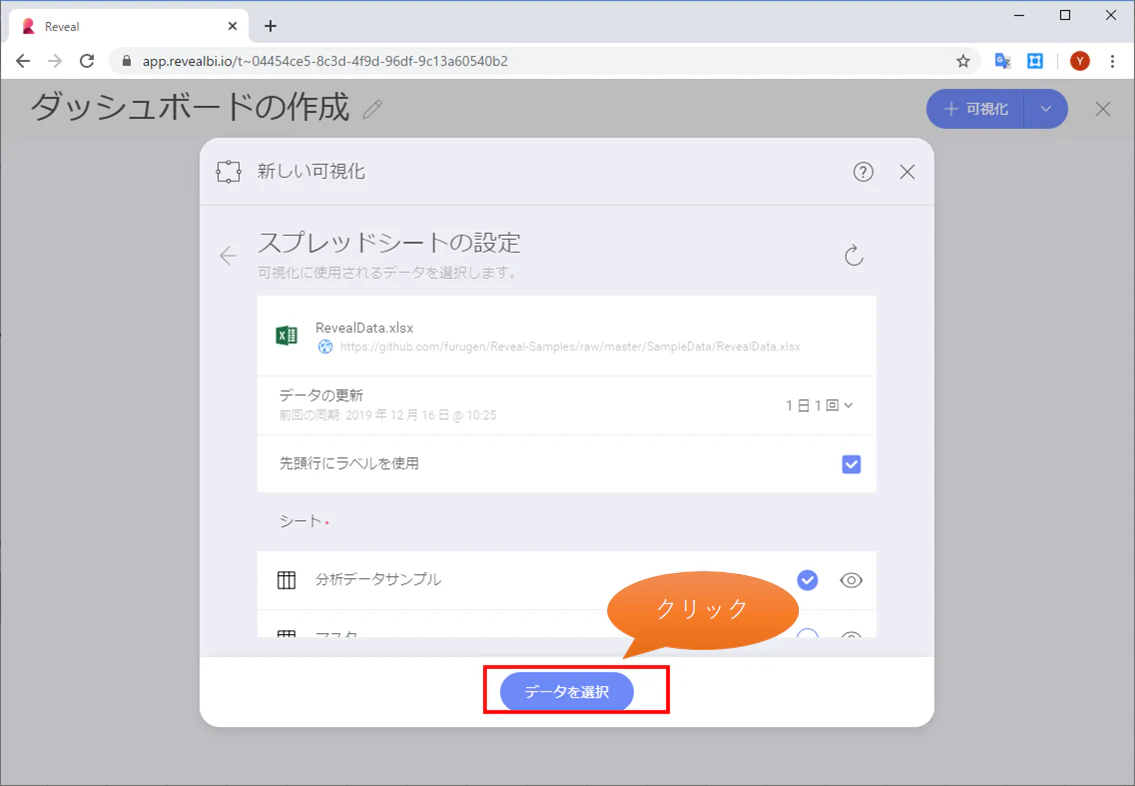The image size is (1135, 786).
Task: Click the RevealData.xlsx file name
Action: point(364,328)
